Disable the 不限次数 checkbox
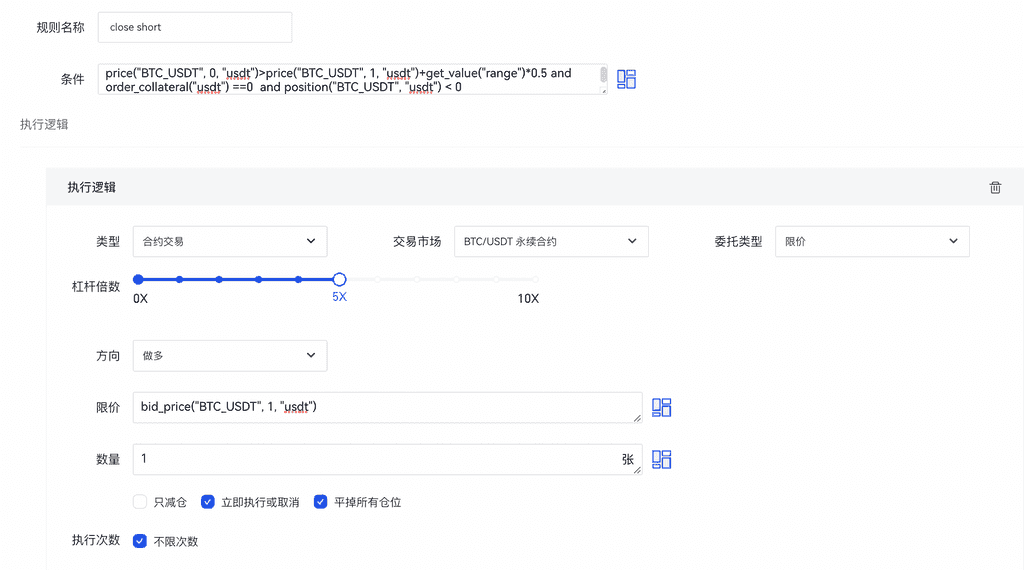 (140, 541)
